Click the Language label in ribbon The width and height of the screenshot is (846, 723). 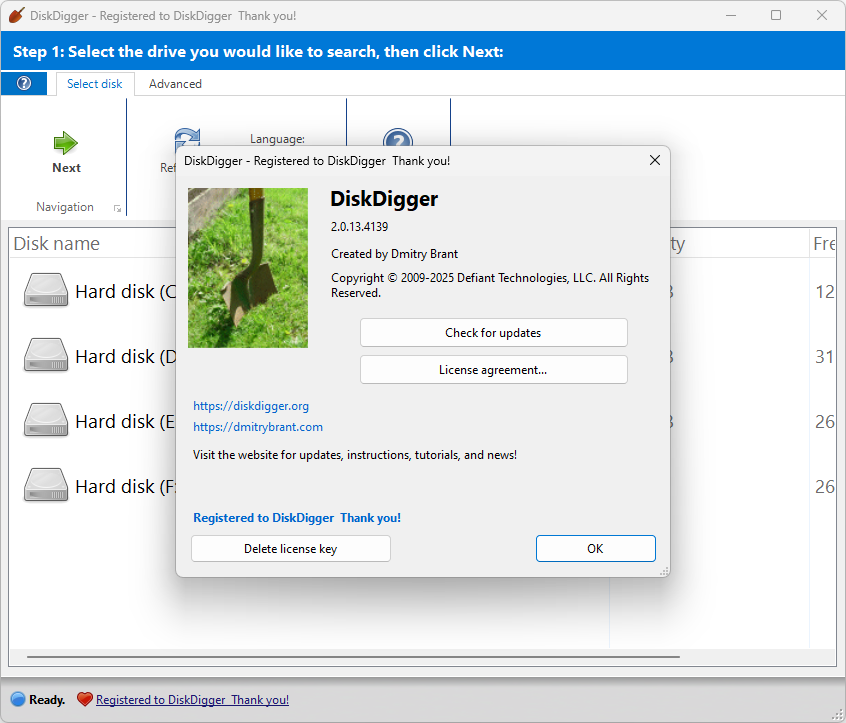point(277,139)
